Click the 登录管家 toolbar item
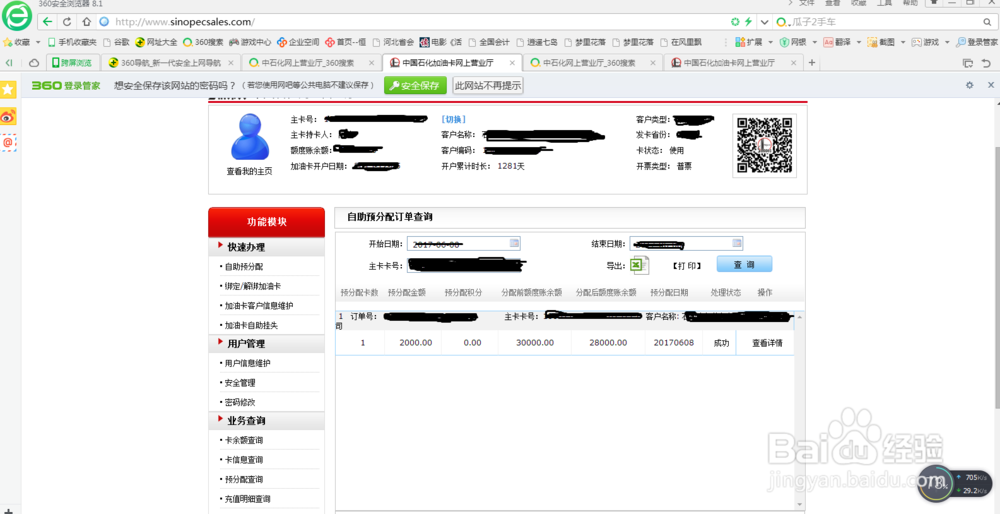Image resolution: width=1000 pixels, height=514 pixels. point(976,42)
